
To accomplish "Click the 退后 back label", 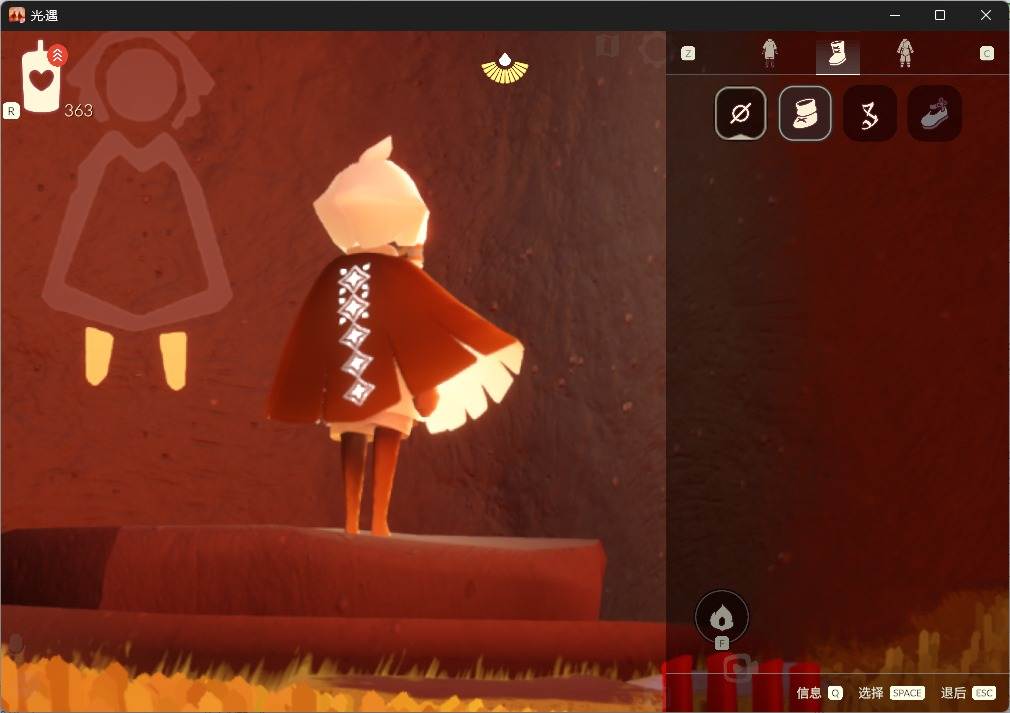I will pyautogui.click(x=953, y=693).
